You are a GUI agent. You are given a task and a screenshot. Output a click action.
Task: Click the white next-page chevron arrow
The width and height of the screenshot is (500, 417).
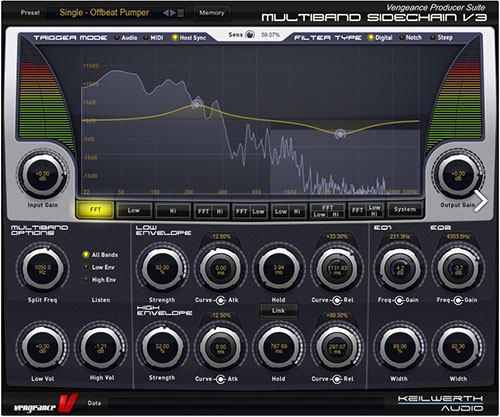pyautogui.click(x=480, y=201)
